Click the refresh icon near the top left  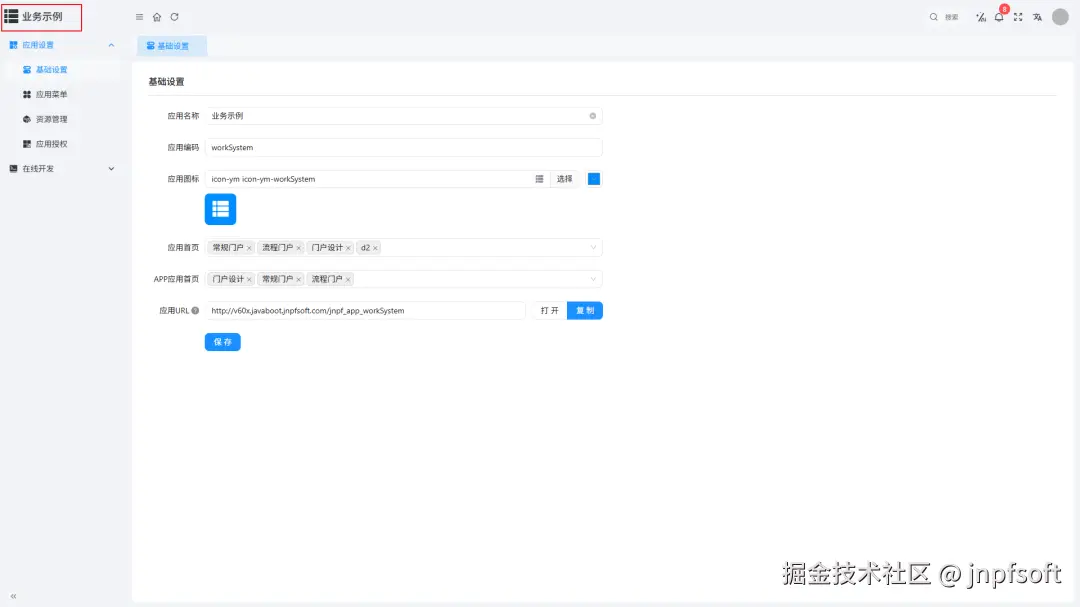(174, 17)
